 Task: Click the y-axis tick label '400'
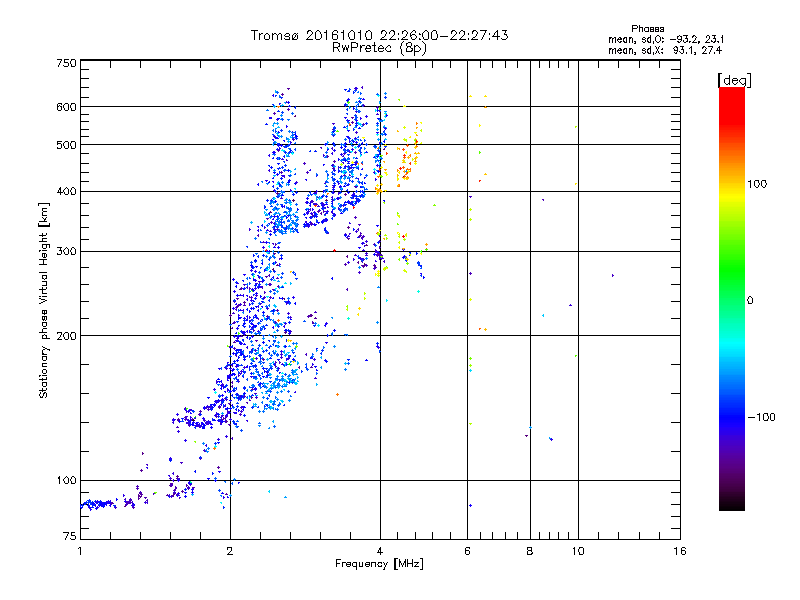coord(66,191)
